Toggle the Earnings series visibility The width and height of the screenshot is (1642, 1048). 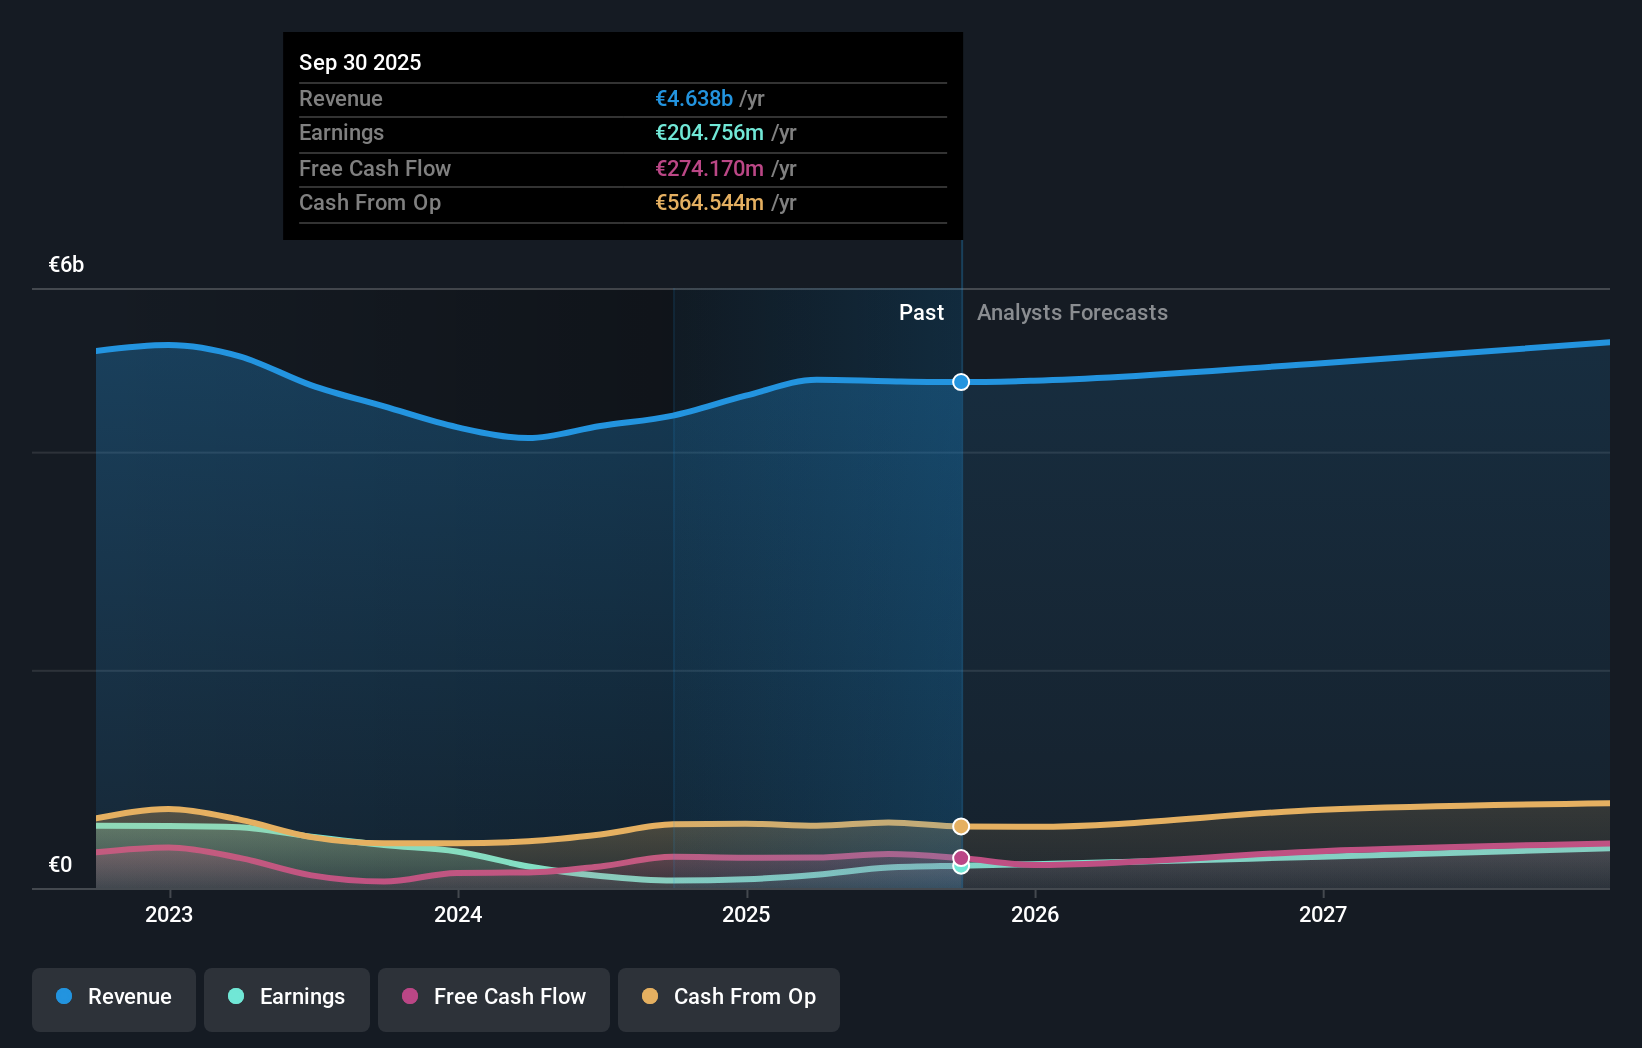click(286, 999)
